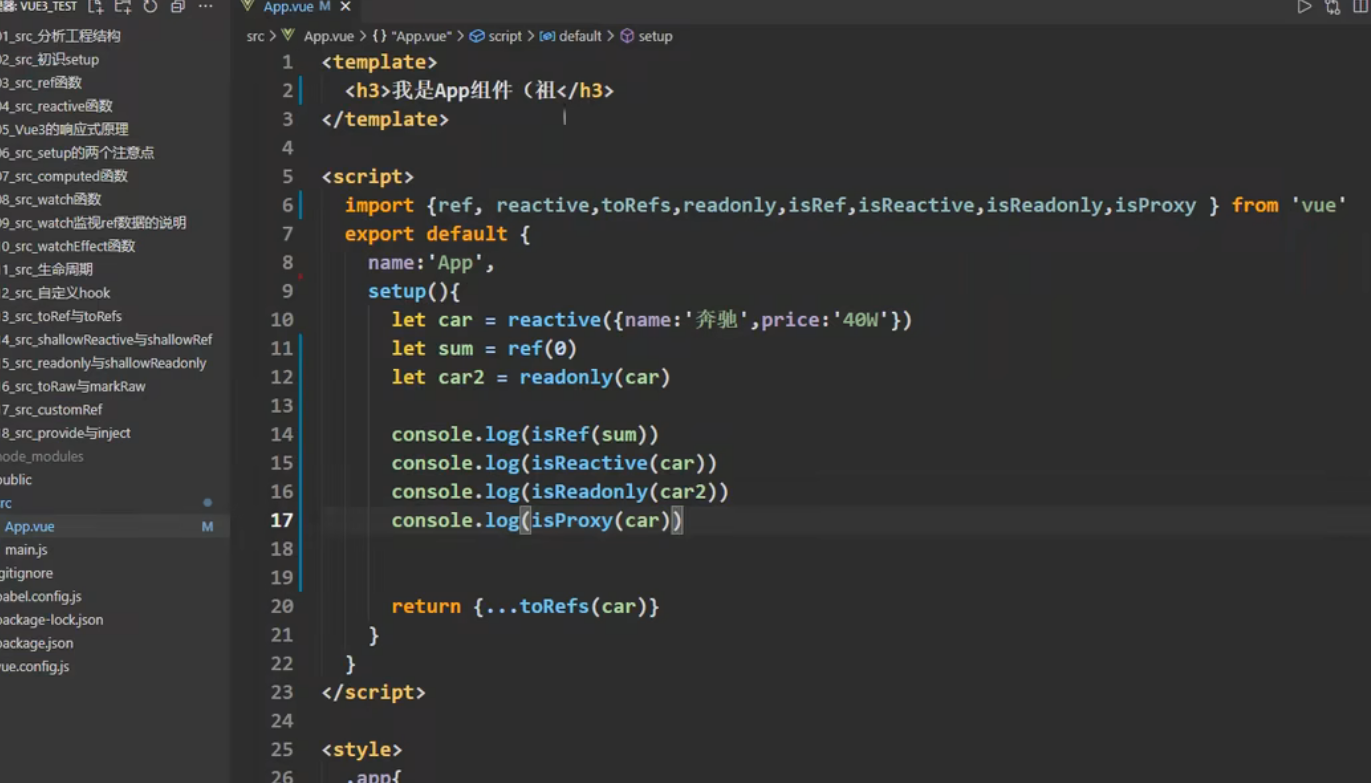The height and width of the screenshot is (783, 1371).
Task: Expand folder 07_src_computed函数
Action: (x=64, y=176)
